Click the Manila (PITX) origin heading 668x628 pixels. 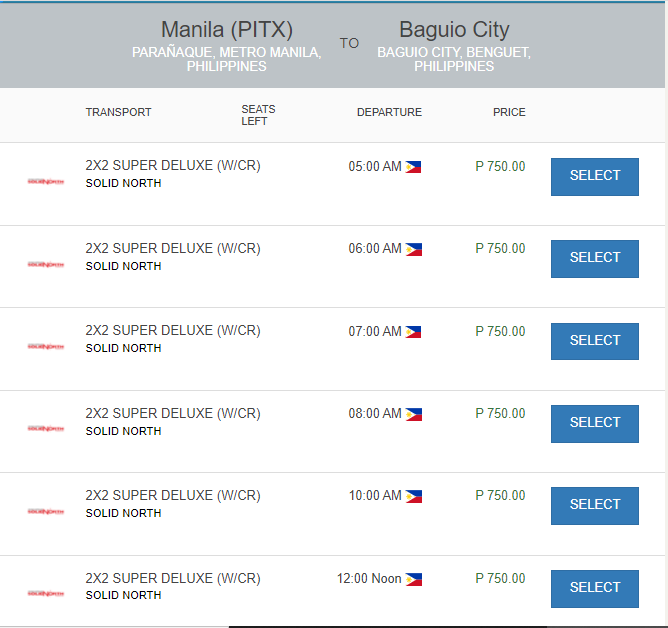pyautogui.click(x=227, y=30)
